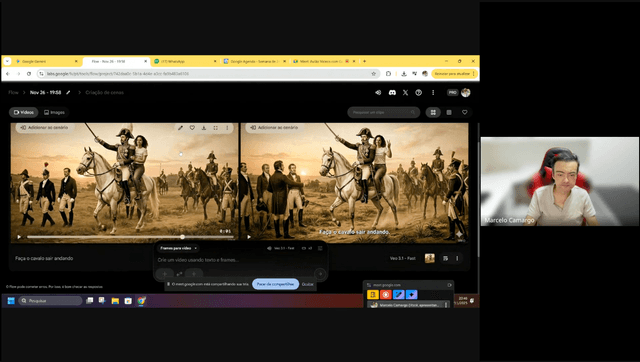This screenshot has height=362, width=640.
Task: Click Ocultar on sharing bar
Action: [x=308, y=284]
